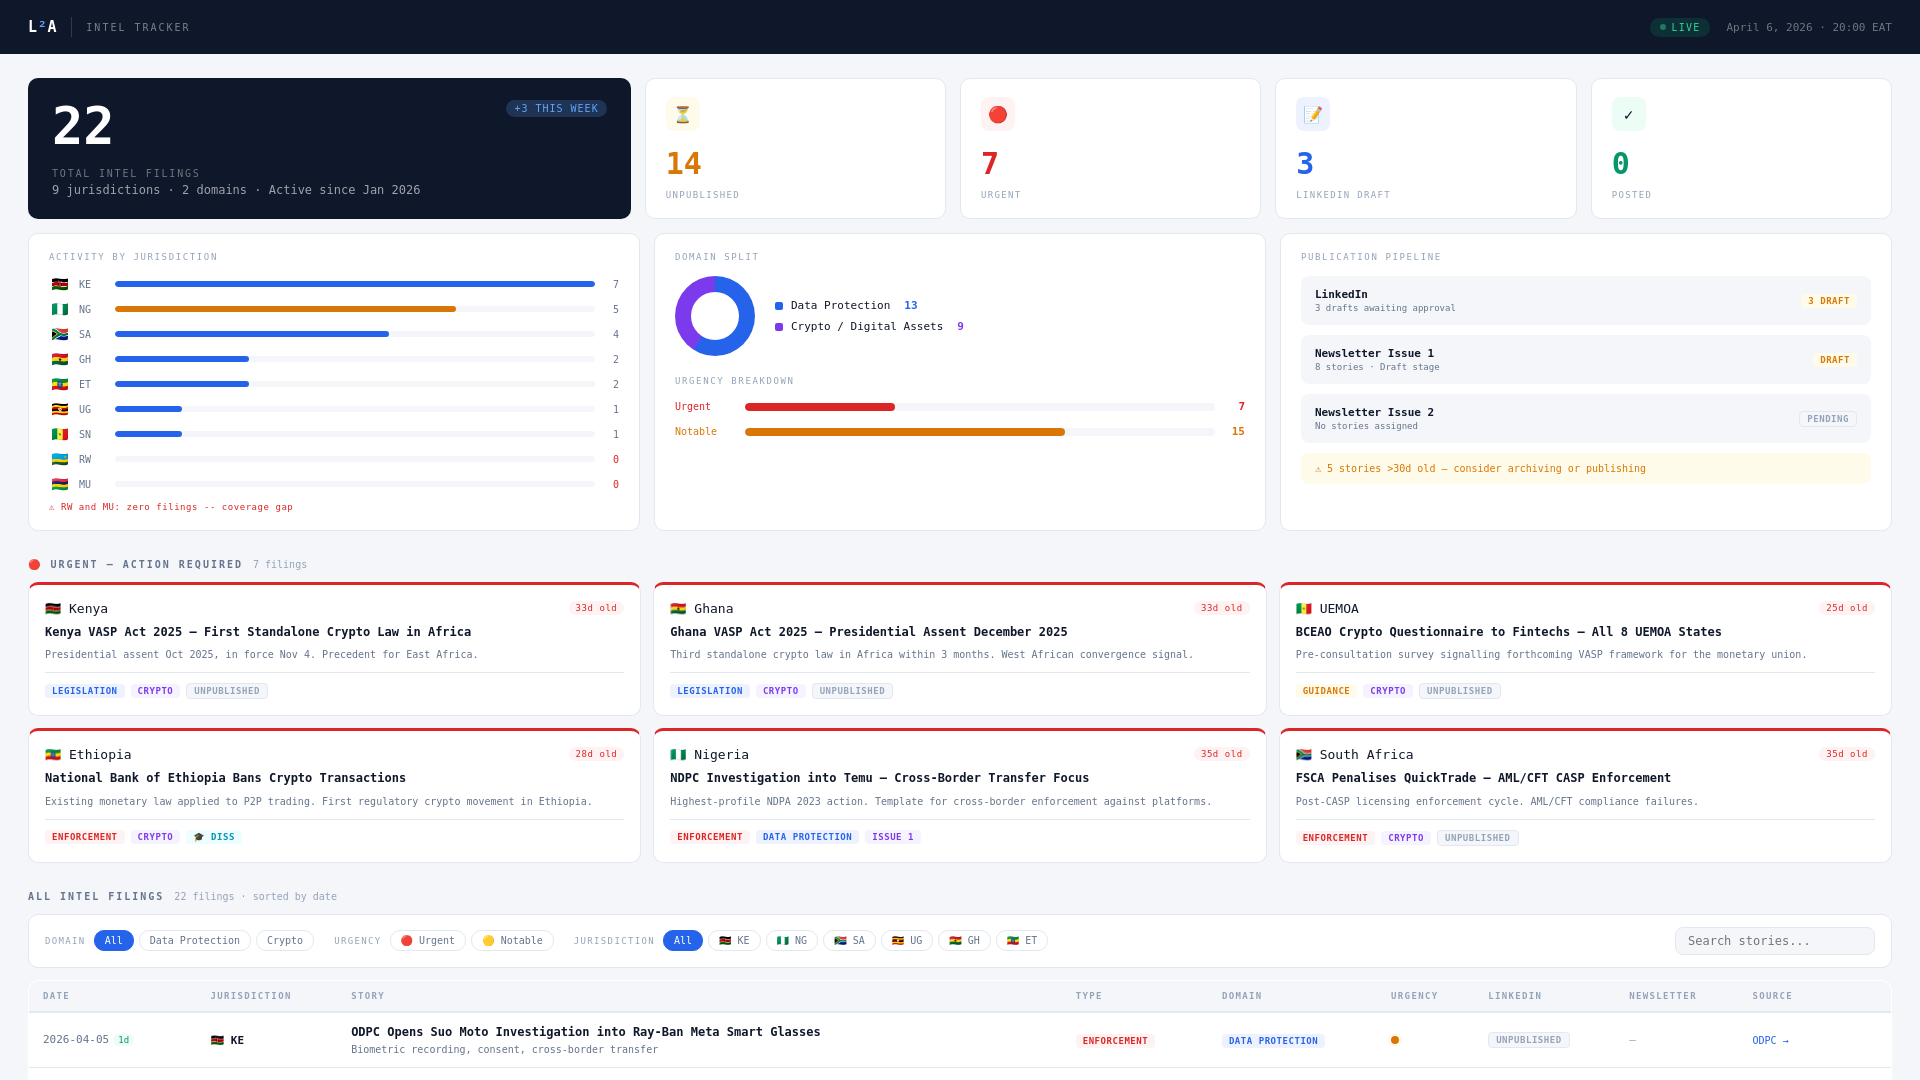
Task: Click the +3 THIS WEEK badge
Action: pyautogui.click(x=556, y=108)
